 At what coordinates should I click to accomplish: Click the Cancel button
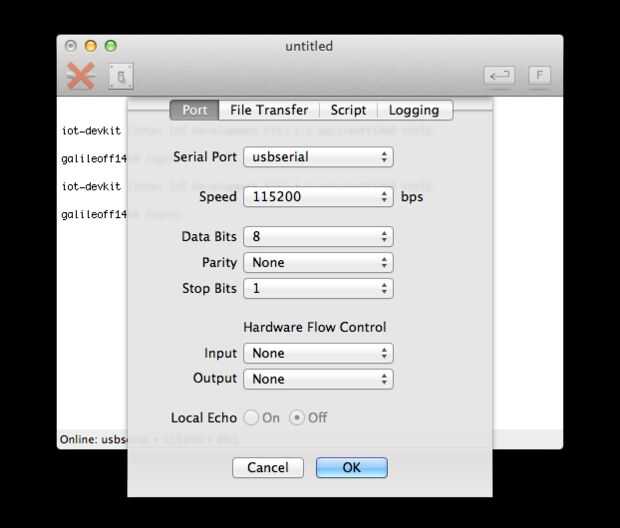point(268,467)
